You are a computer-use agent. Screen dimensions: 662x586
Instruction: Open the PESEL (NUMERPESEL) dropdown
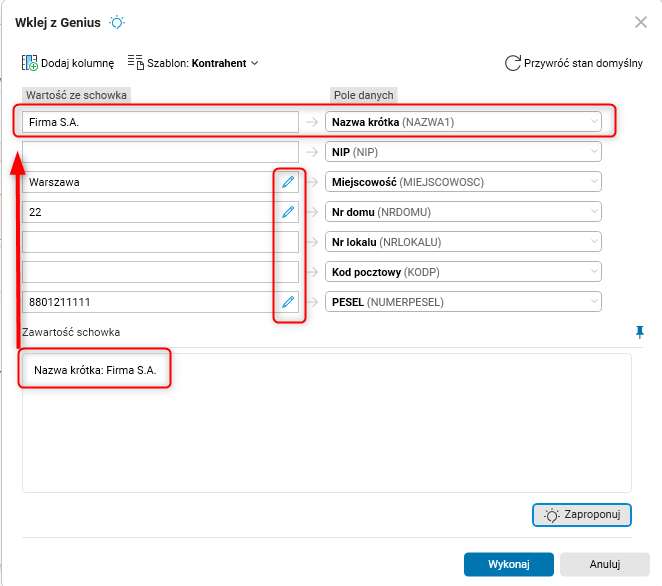point(595,301)
